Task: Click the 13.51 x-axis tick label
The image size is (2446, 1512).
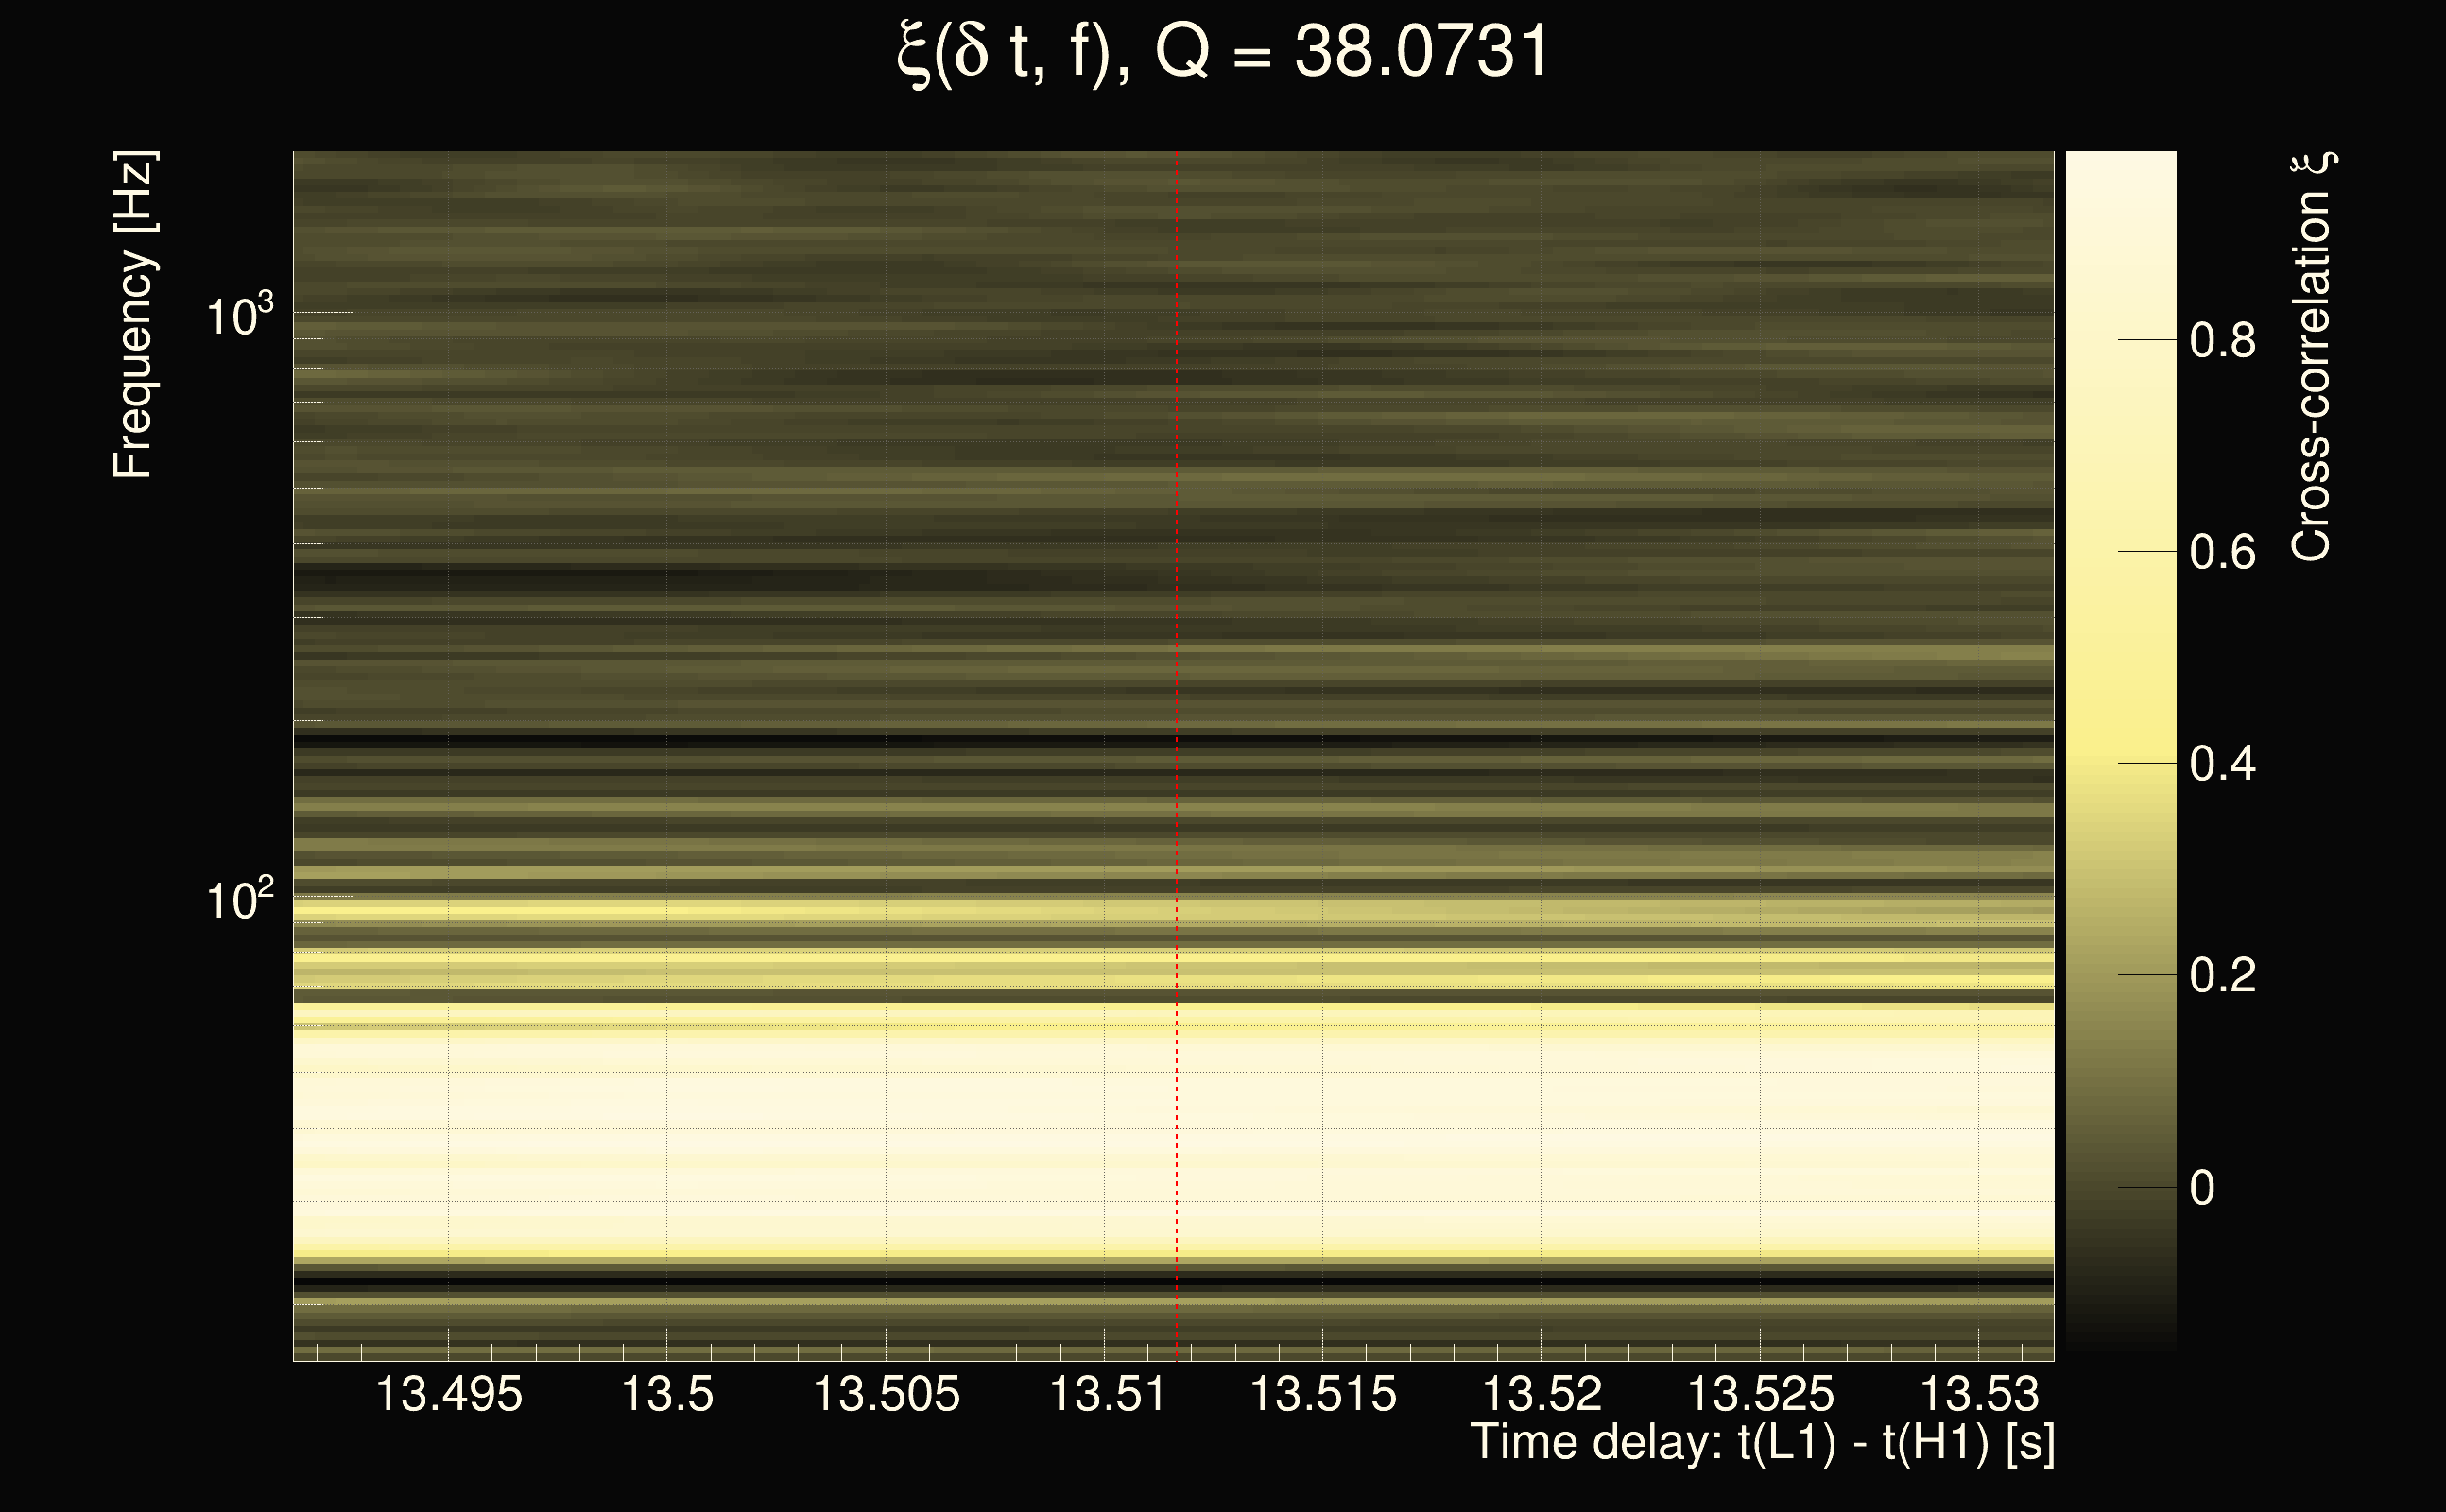Action: [1106, 1394]
